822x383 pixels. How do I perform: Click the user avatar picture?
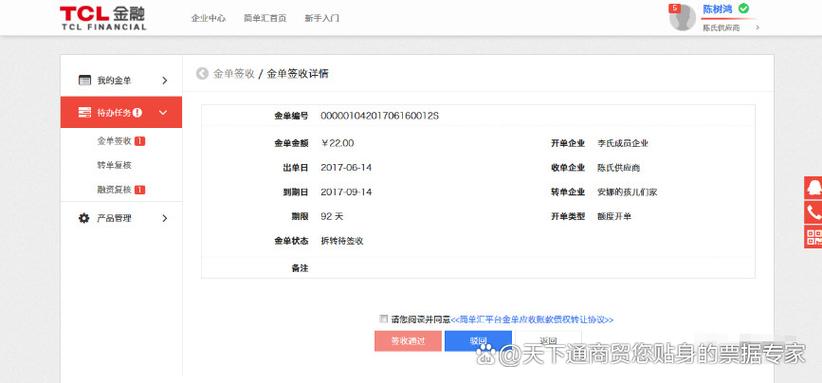[682, 18]
